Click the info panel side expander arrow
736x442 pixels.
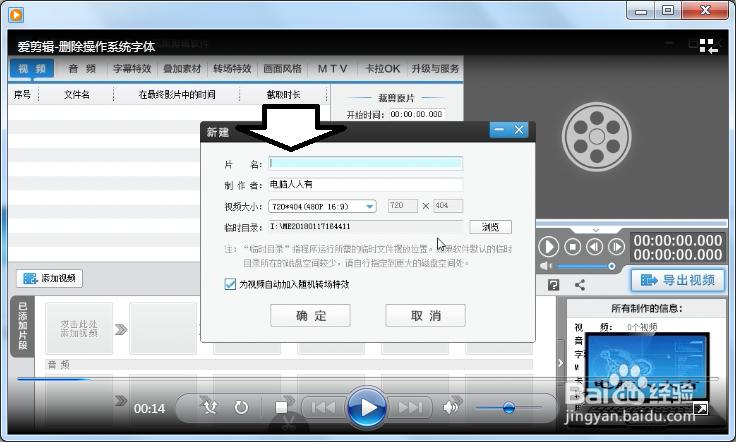(560, 363)
